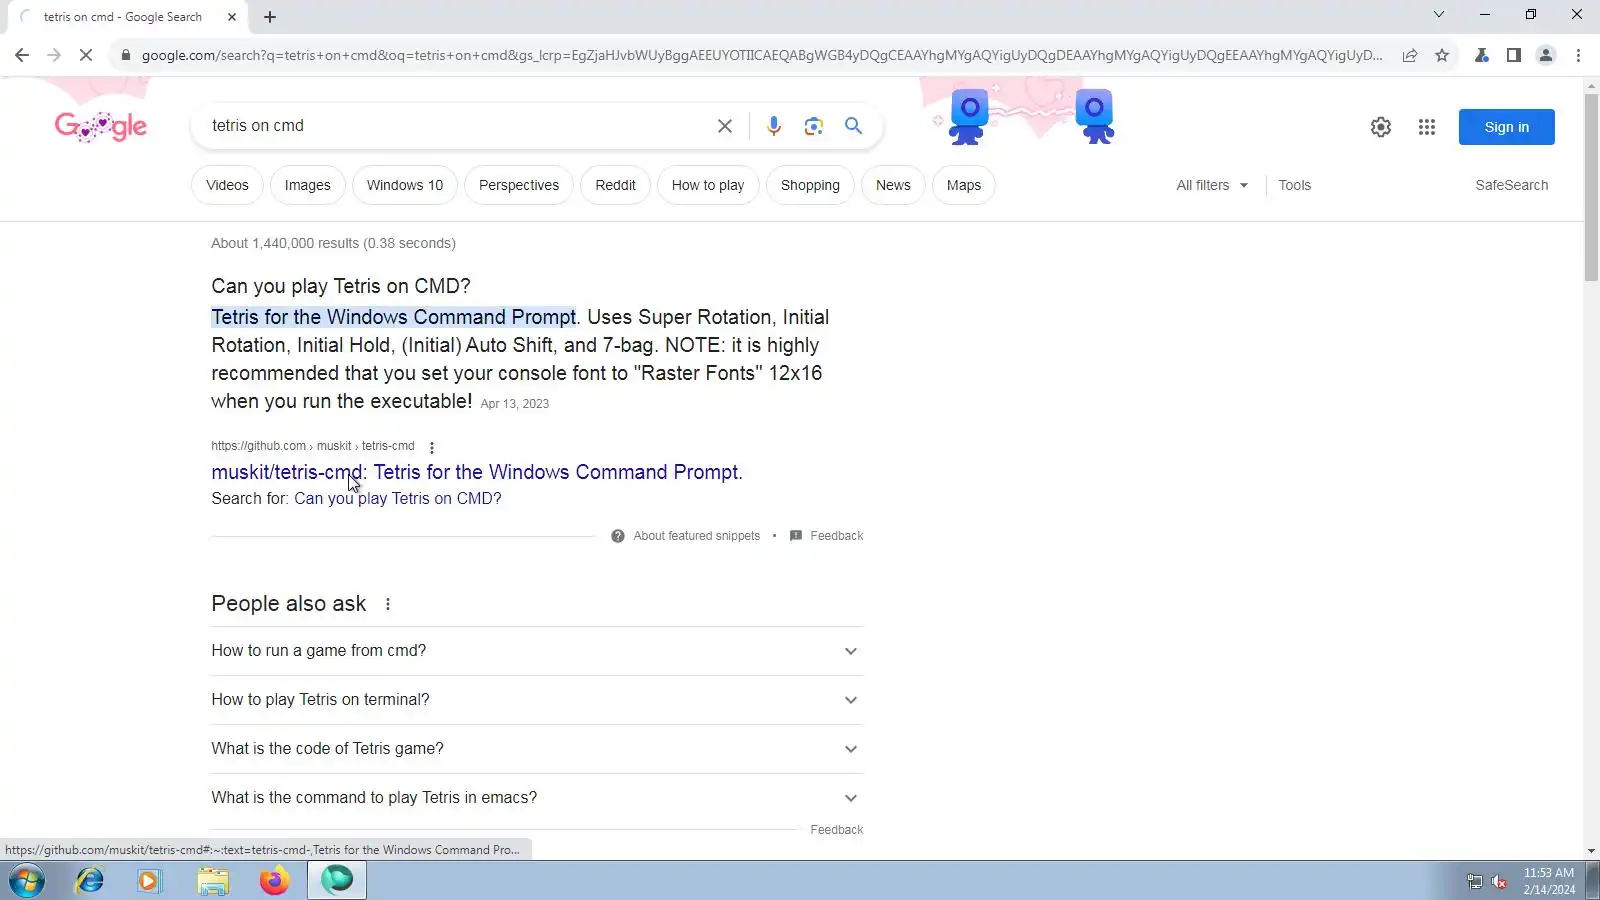Click the Sign in button
1600x900 pixels.
click(1506, 127)
